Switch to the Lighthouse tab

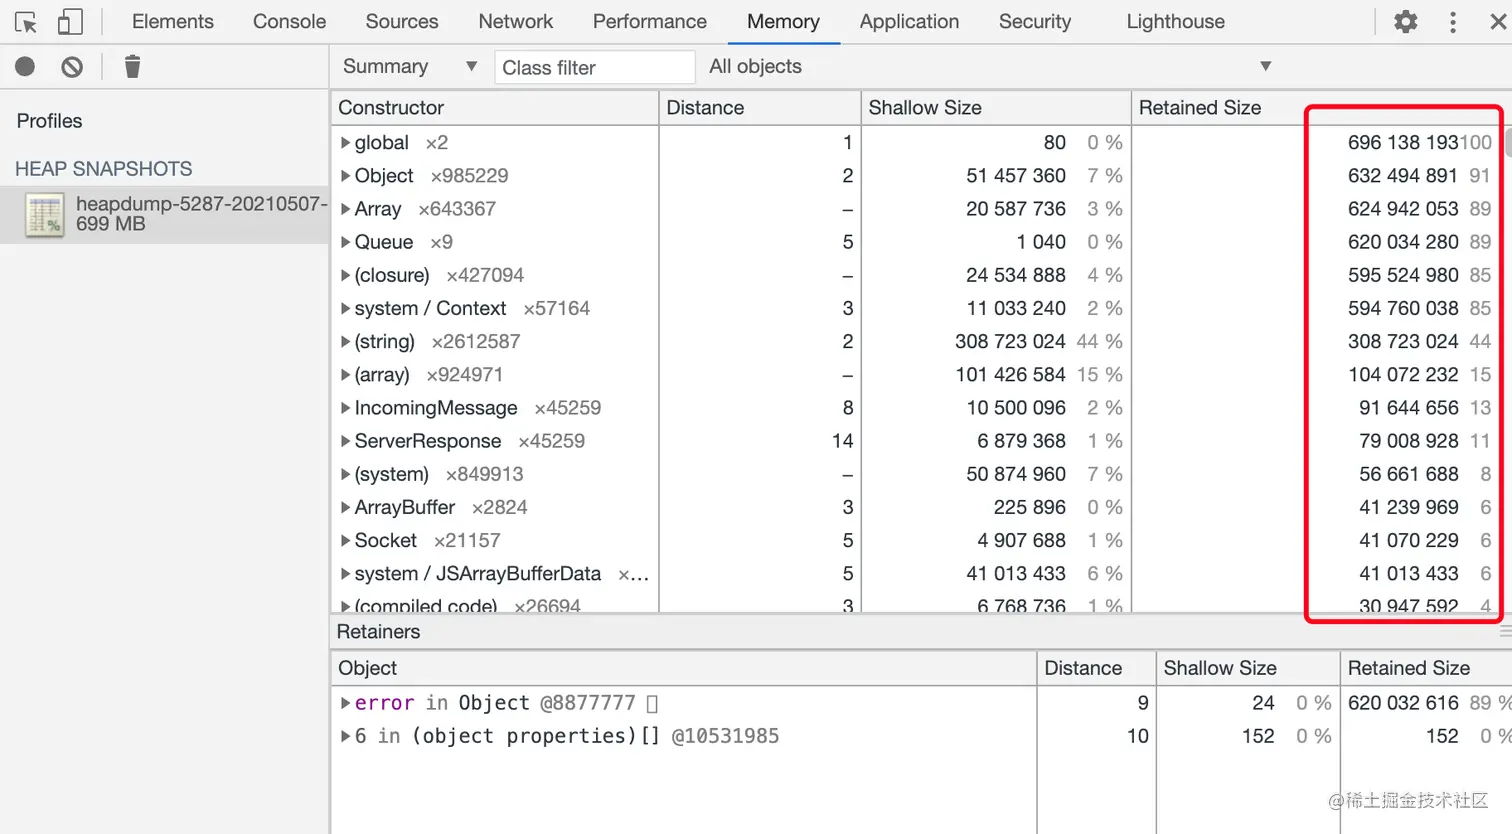point(1176,21)
